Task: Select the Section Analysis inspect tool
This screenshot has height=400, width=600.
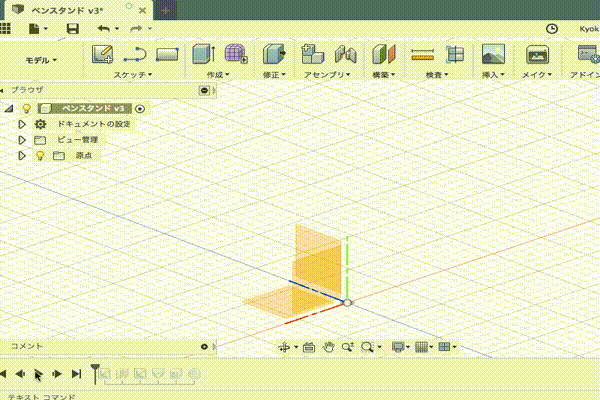Action: (455, 54)
